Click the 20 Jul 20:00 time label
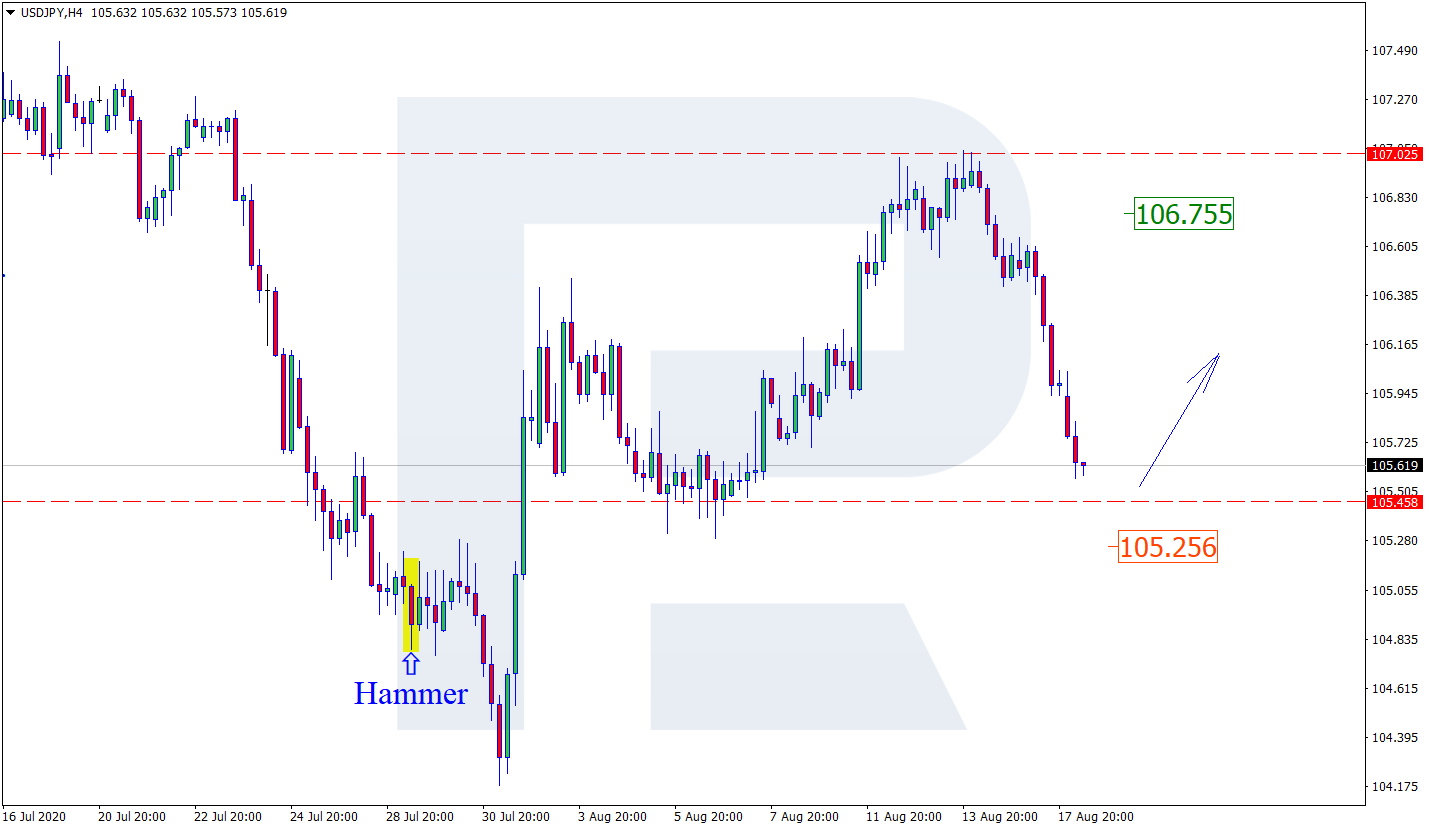 (x=132, y=817)
